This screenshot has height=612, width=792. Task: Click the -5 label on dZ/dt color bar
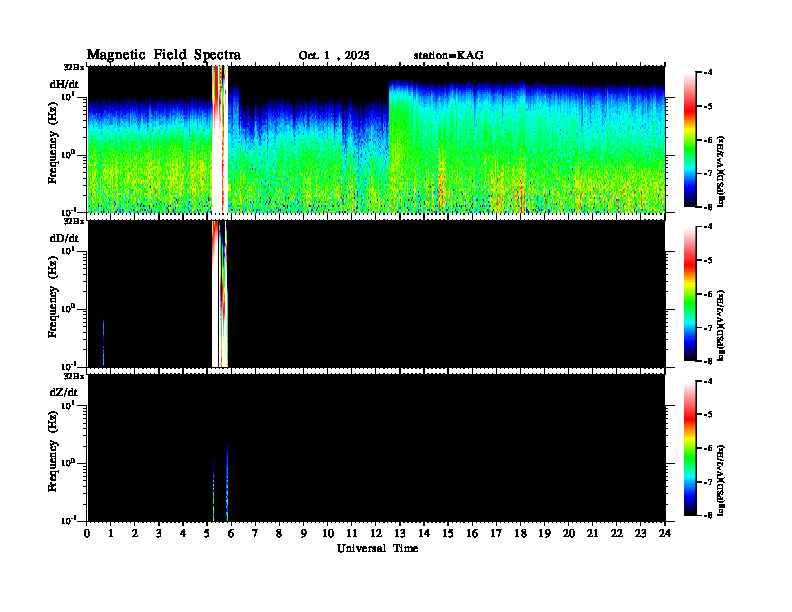709,415
